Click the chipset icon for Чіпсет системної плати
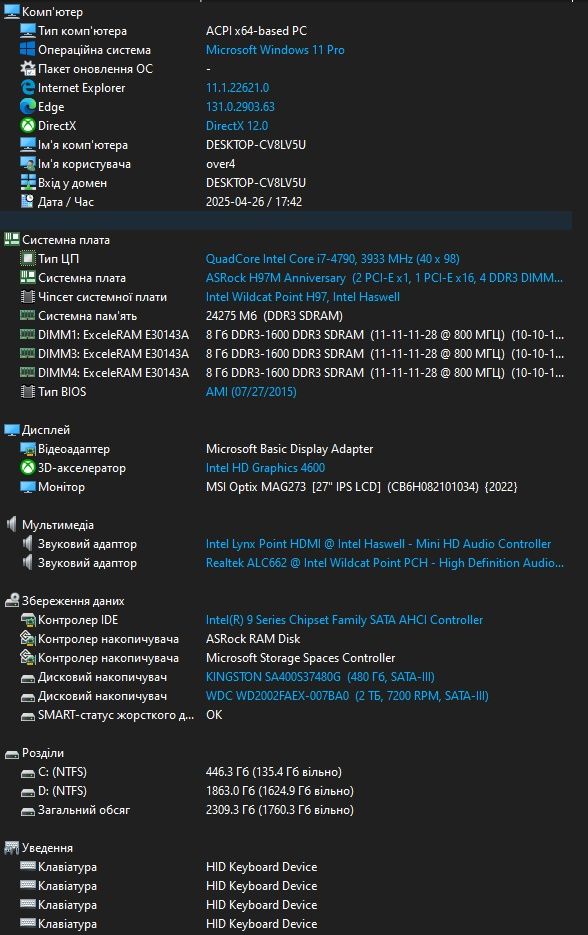The height and width of the screenshot is (935, 588). coord(27,296)
